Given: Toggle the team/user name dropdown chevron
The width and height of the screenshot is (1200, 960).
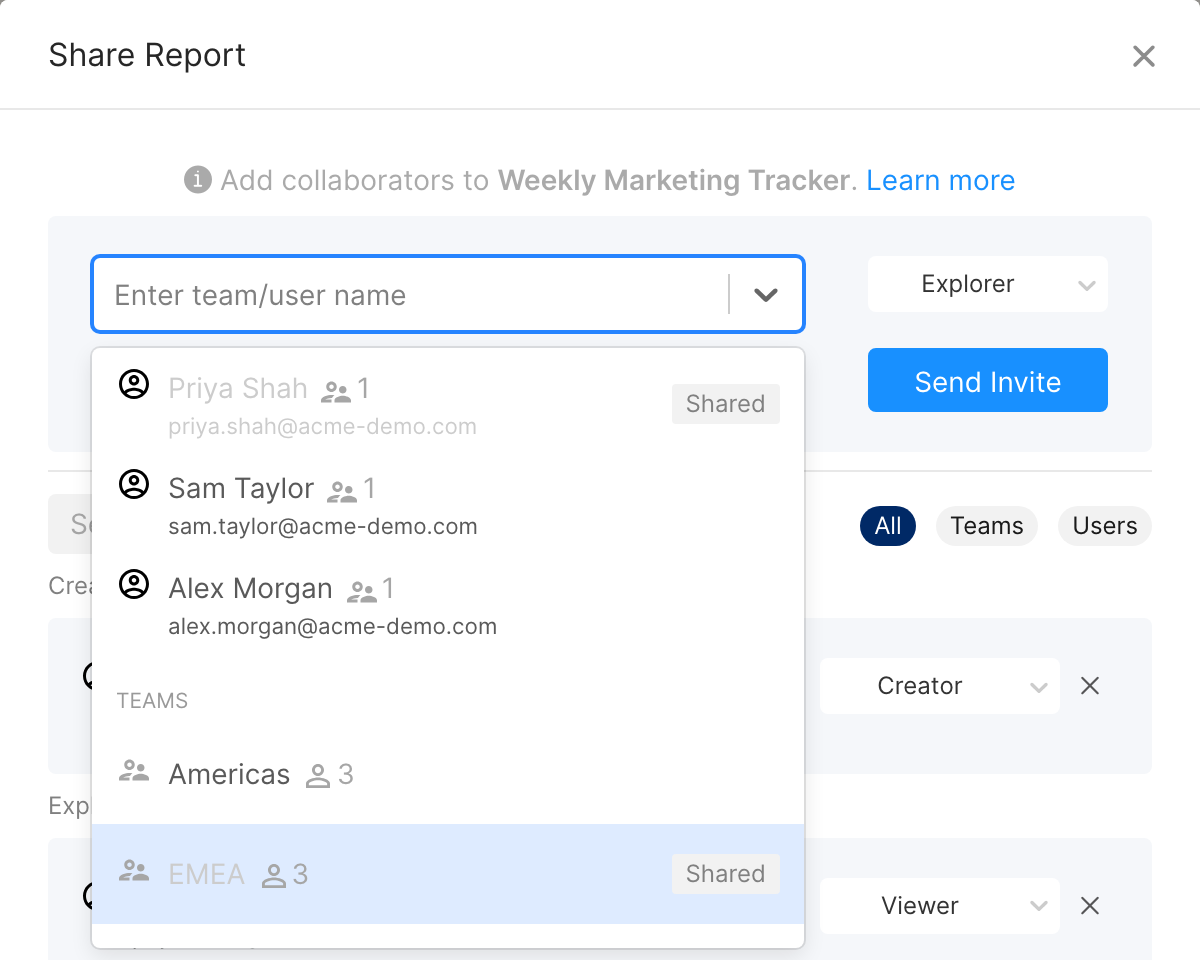Looking at the screenshot, I should tap(766, 295).
